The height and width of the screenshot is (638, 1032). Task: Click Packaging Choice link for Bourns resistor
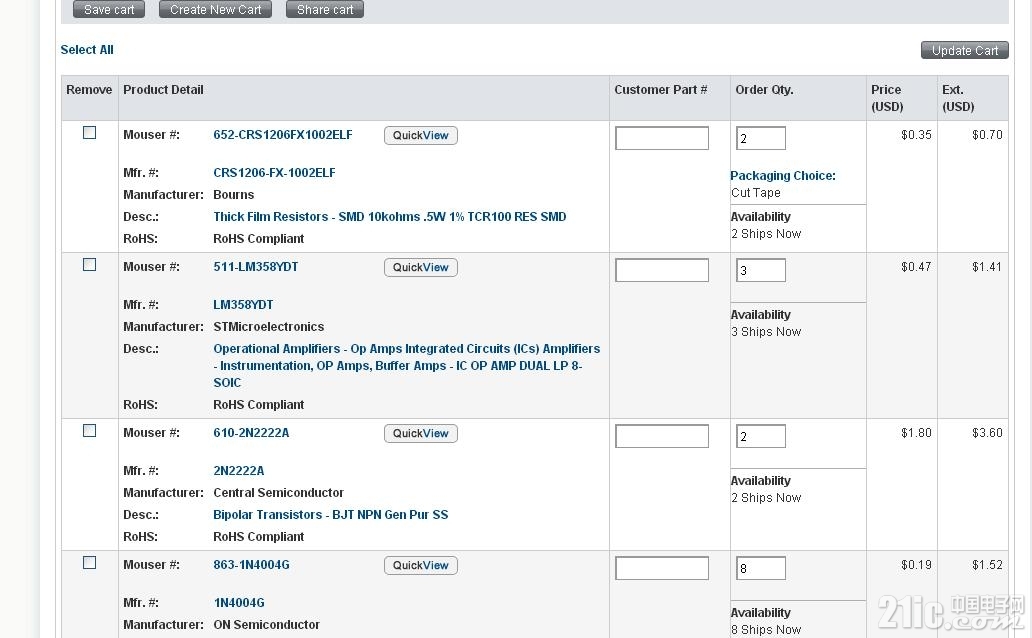(783, 176)
